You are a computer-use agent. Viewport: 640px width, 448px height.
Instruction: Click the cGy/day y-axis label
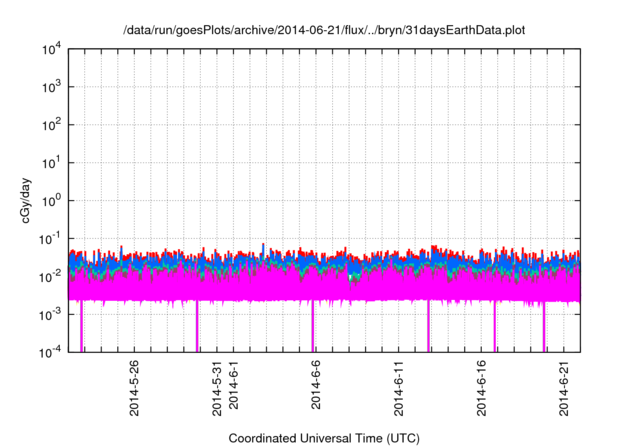pos(31,201)
